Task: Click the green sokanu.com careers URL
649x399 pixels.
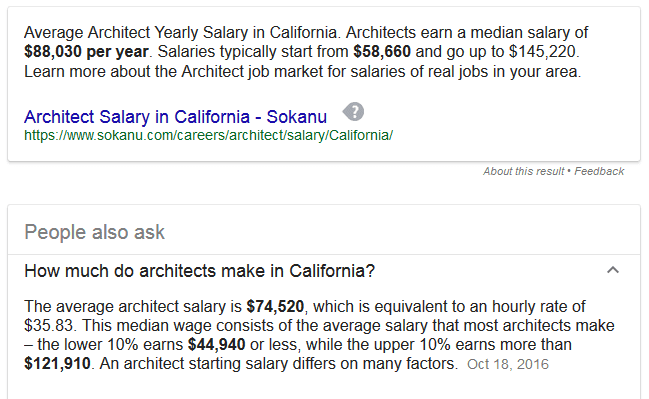Action: tap(209, 135)
